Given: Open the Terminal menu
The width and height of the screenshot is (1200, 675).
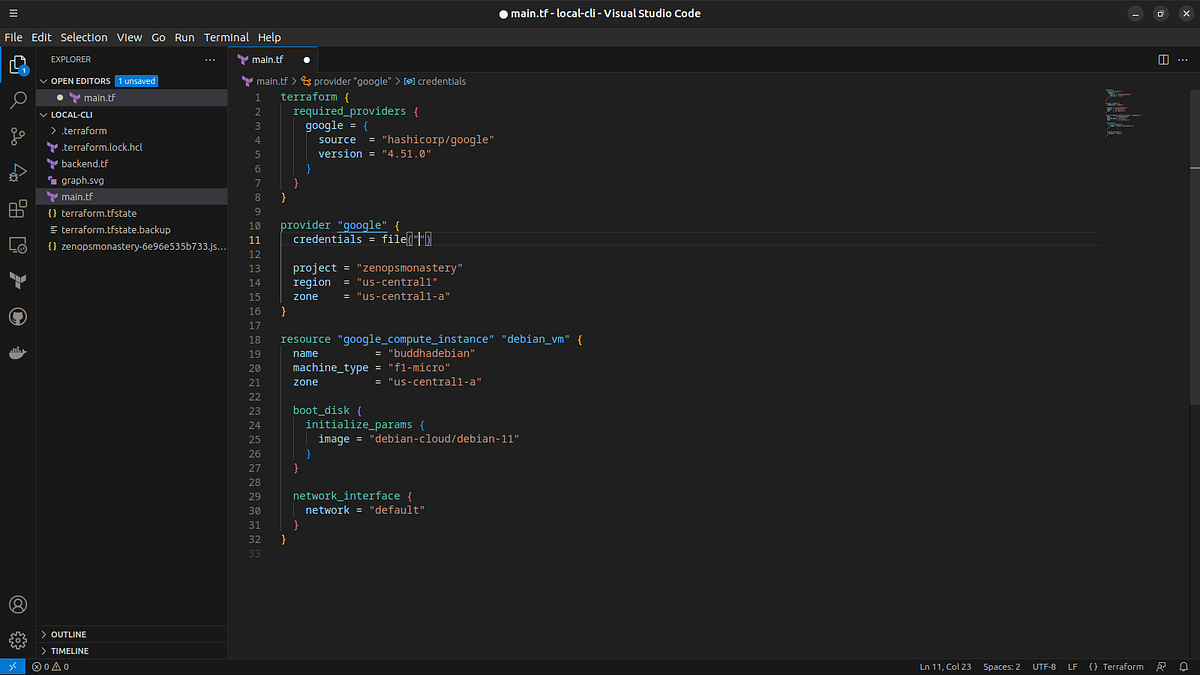Looking at the screenshot, I should point(226,37).
